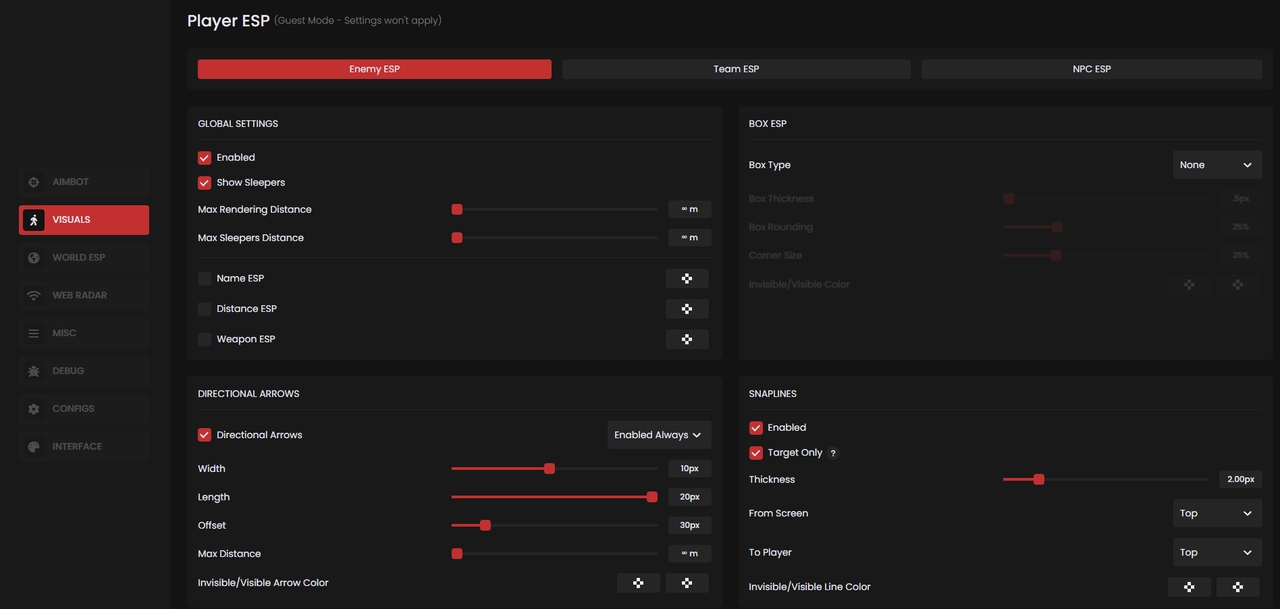Open the From Screen dropdown
The image size is (1280, 609).
click(x=1216, y=513)
